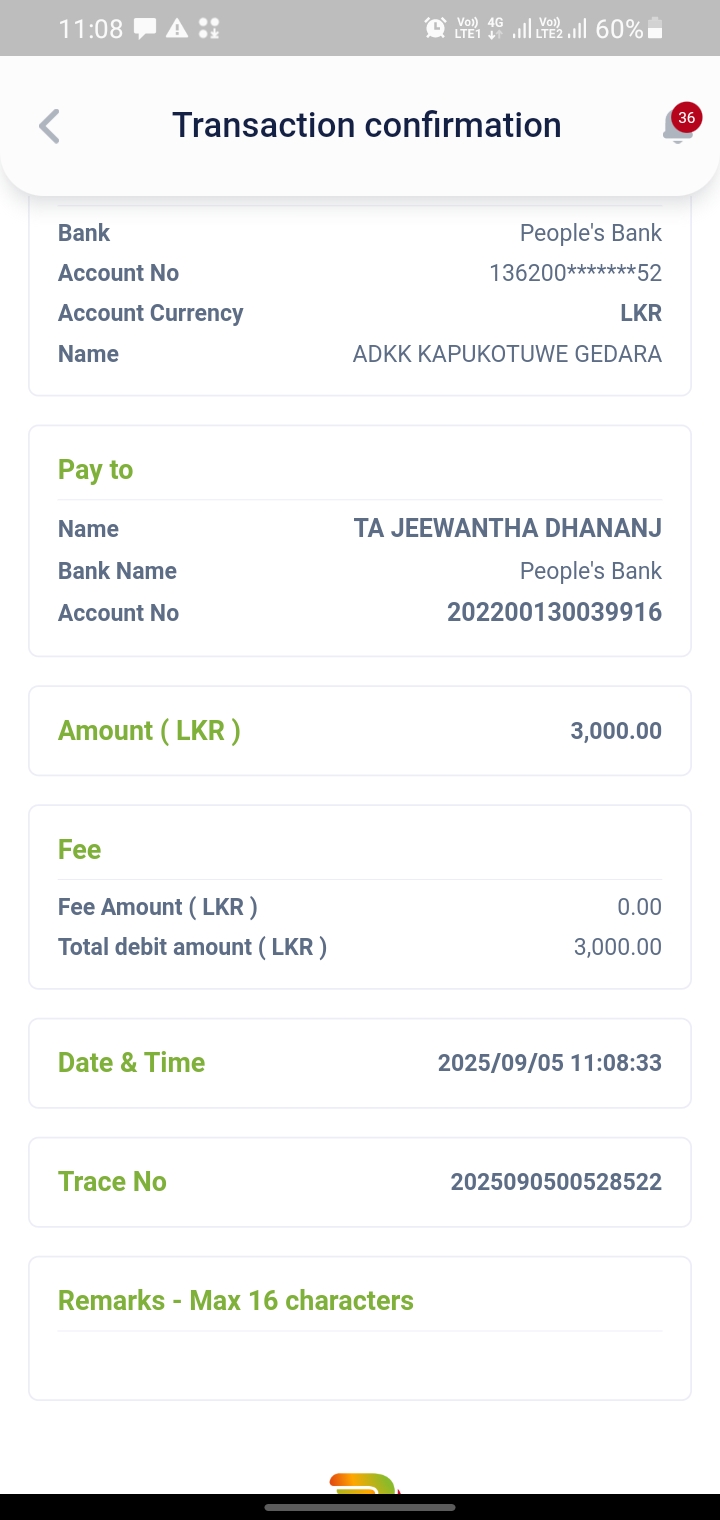720x1520 pixels.
Task: Tap the Amount (LKR) value 3,000.00
Action: click(616, 731)
